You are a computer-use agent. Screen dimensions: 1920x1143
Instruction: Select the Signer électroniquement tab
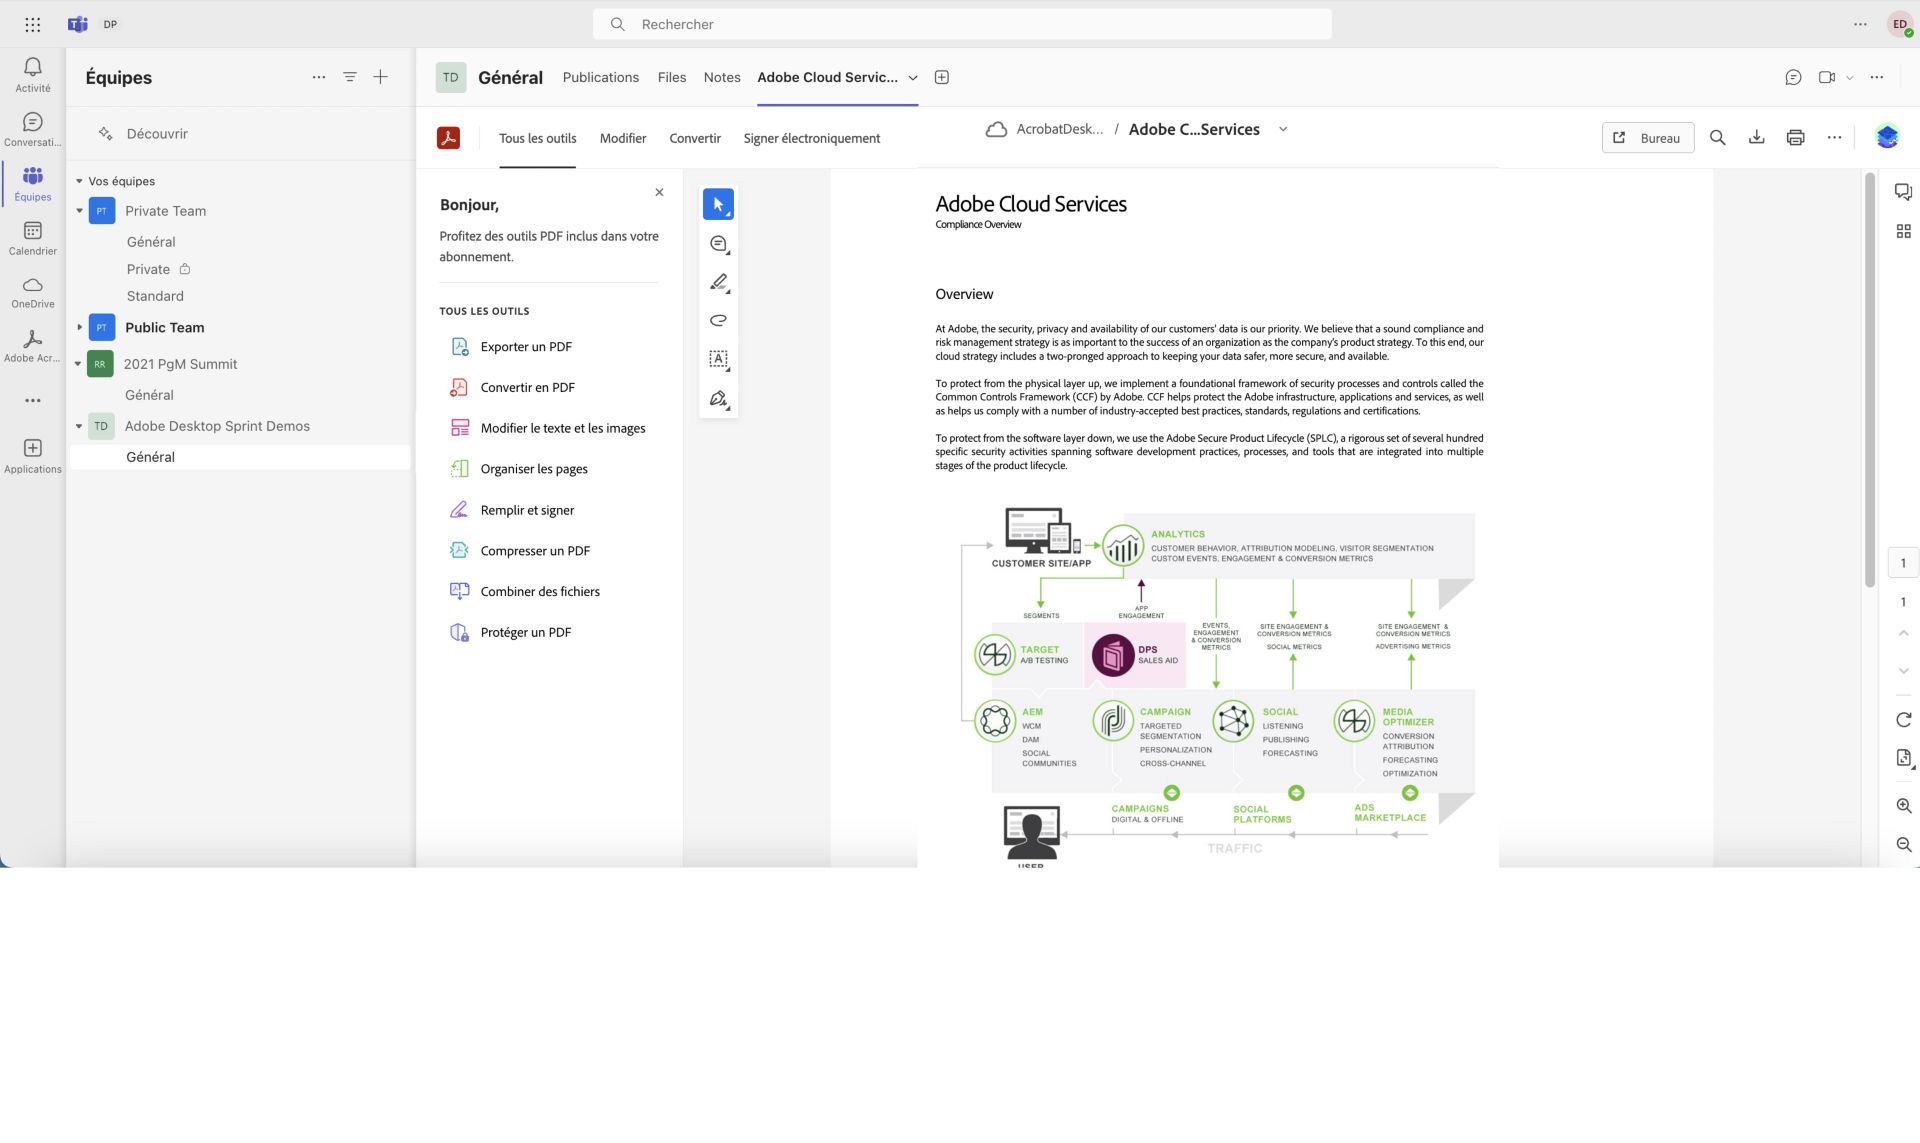tap(812, 137)
